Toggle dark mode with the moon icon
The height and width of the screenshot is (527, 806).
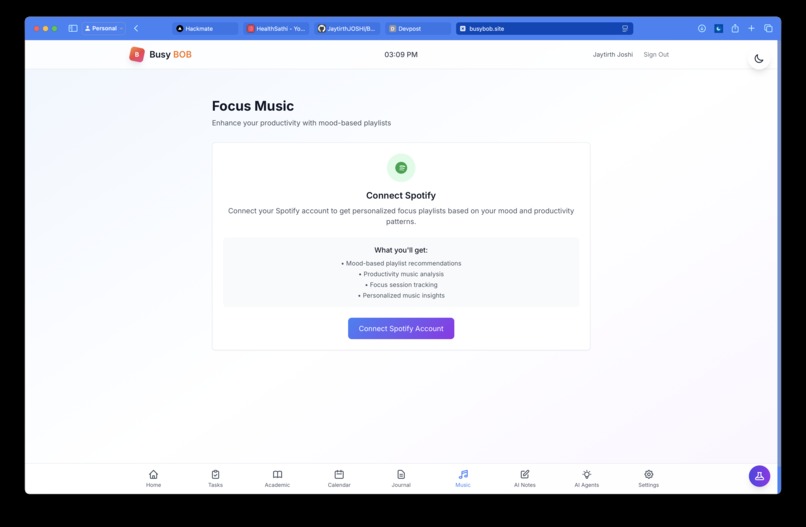pos(759,59)
